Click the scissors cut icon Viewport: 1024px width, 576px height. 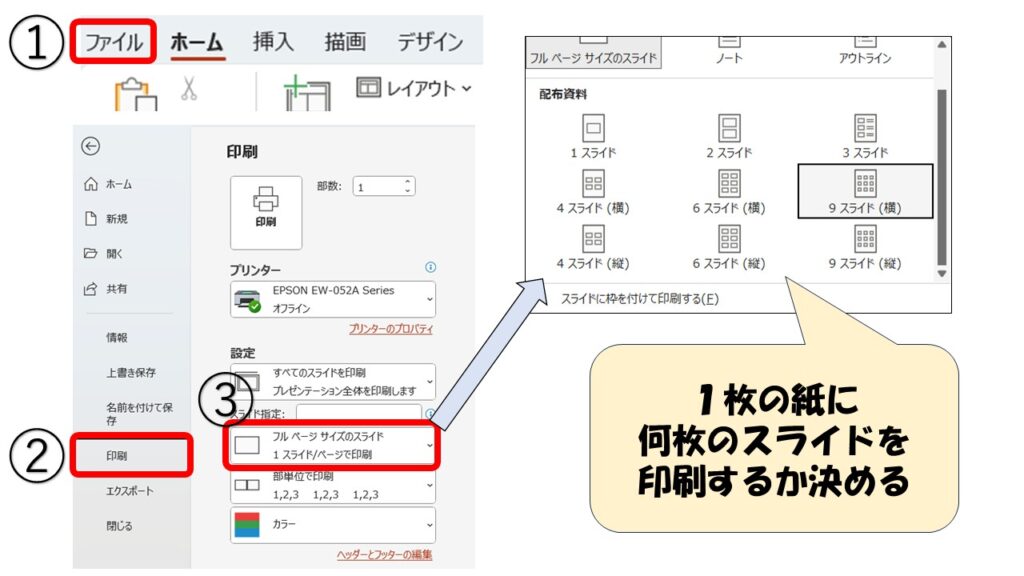pos(189,89)
